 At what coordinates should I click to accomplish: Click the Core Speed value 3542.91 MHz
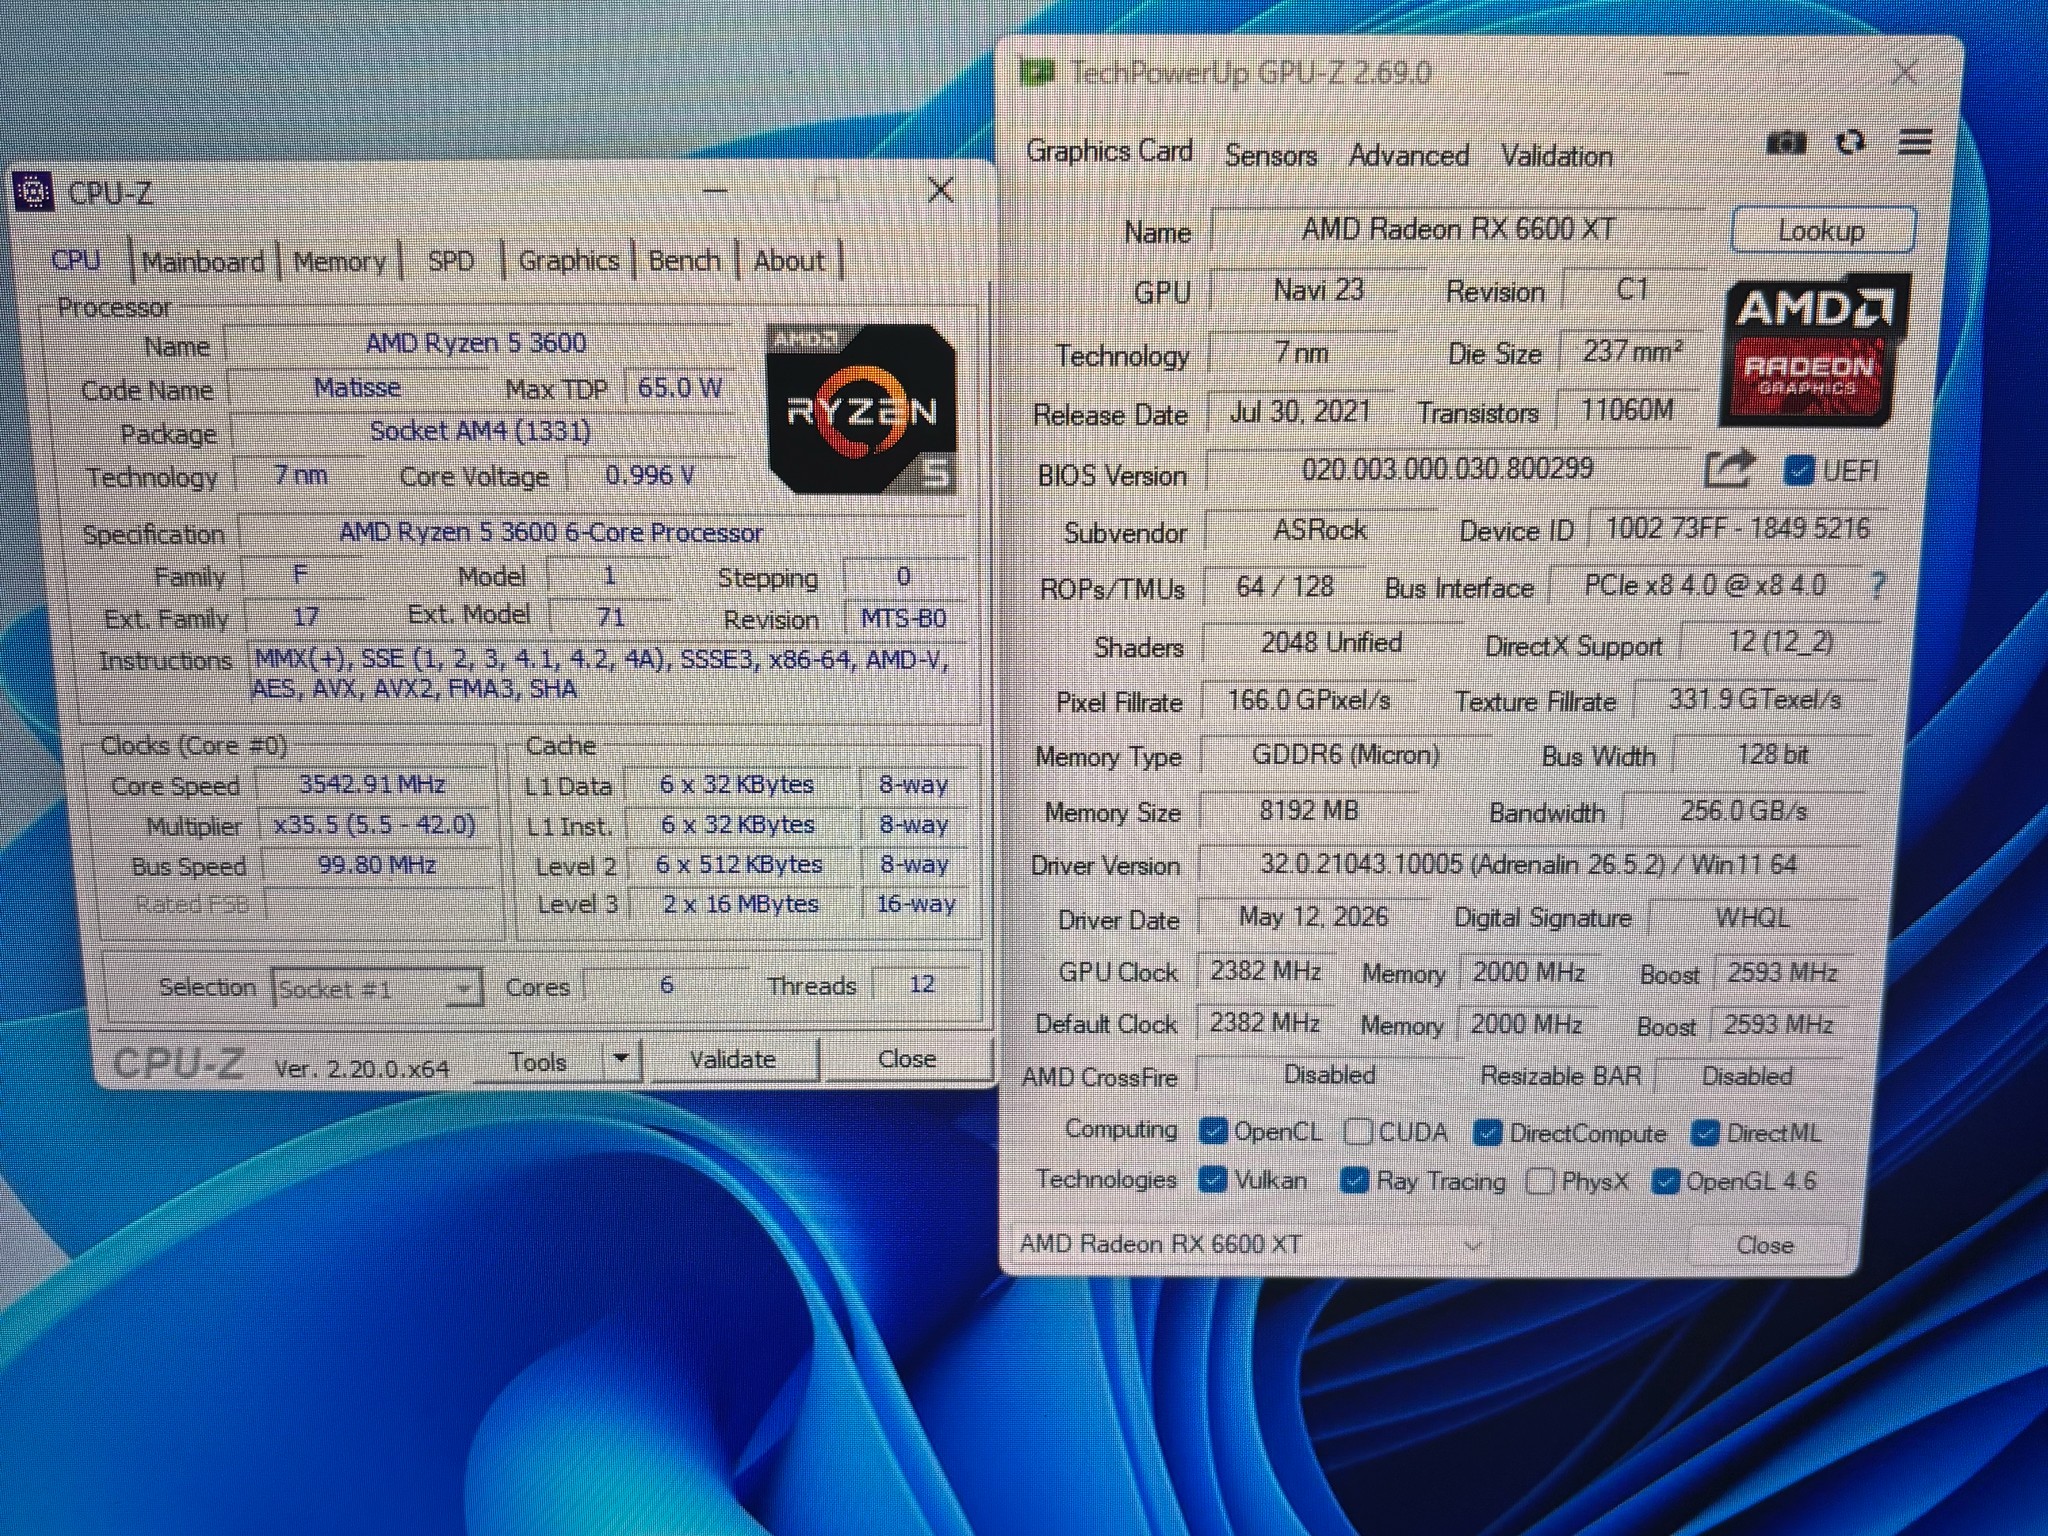(372, 784)
